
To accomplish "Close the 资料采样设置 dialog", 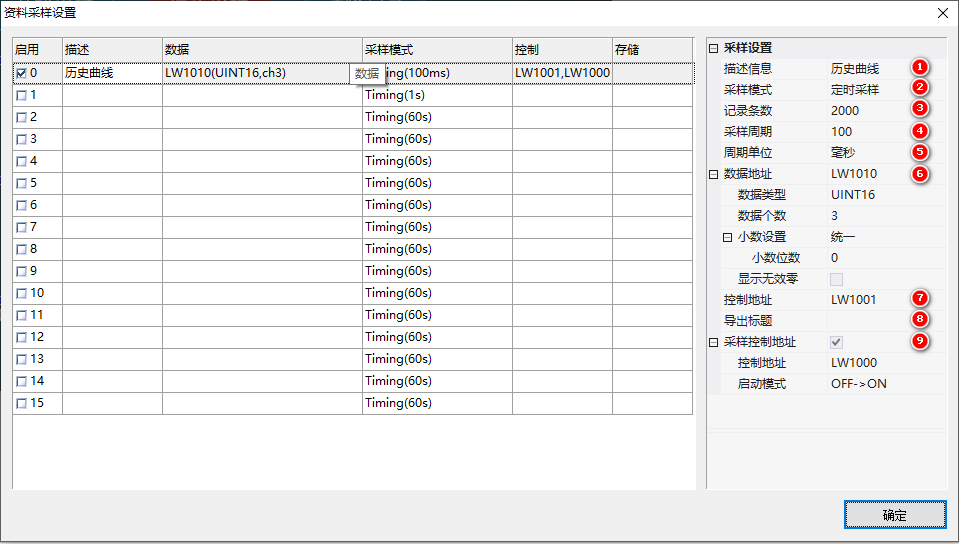I will [x=941, y=13].
